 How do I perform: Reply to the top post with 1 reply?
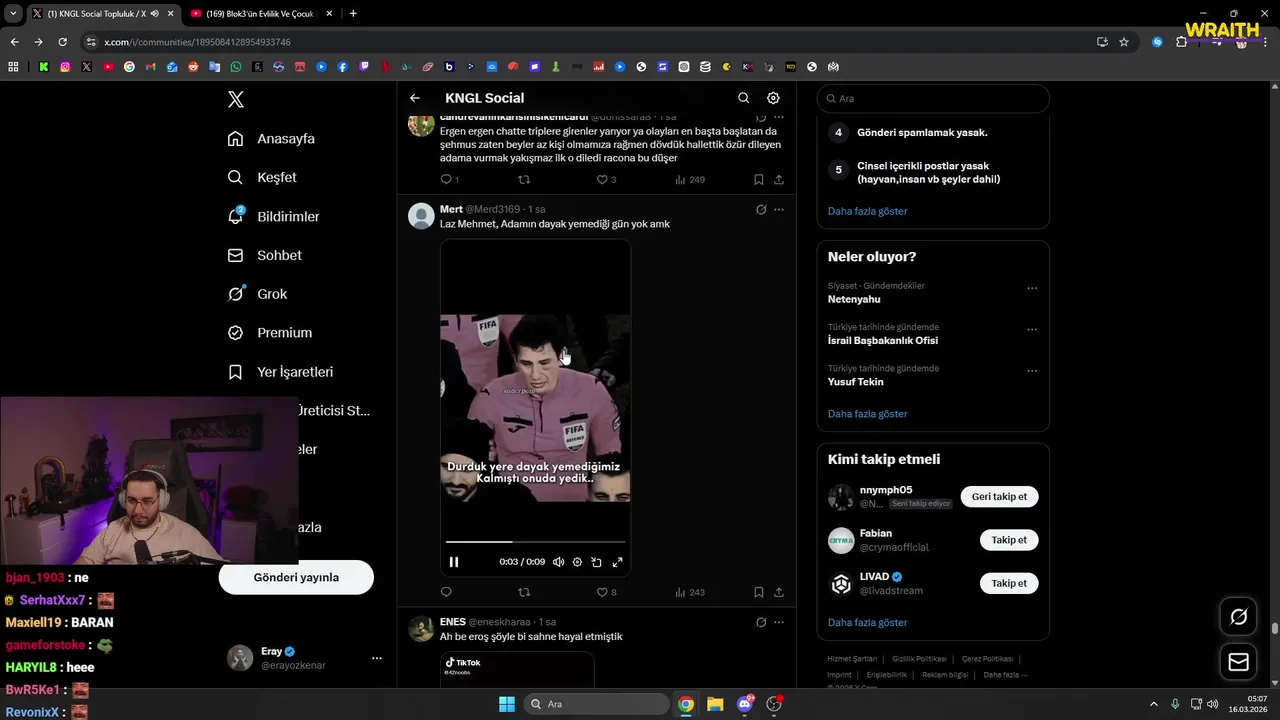click(x=449, y=180)
